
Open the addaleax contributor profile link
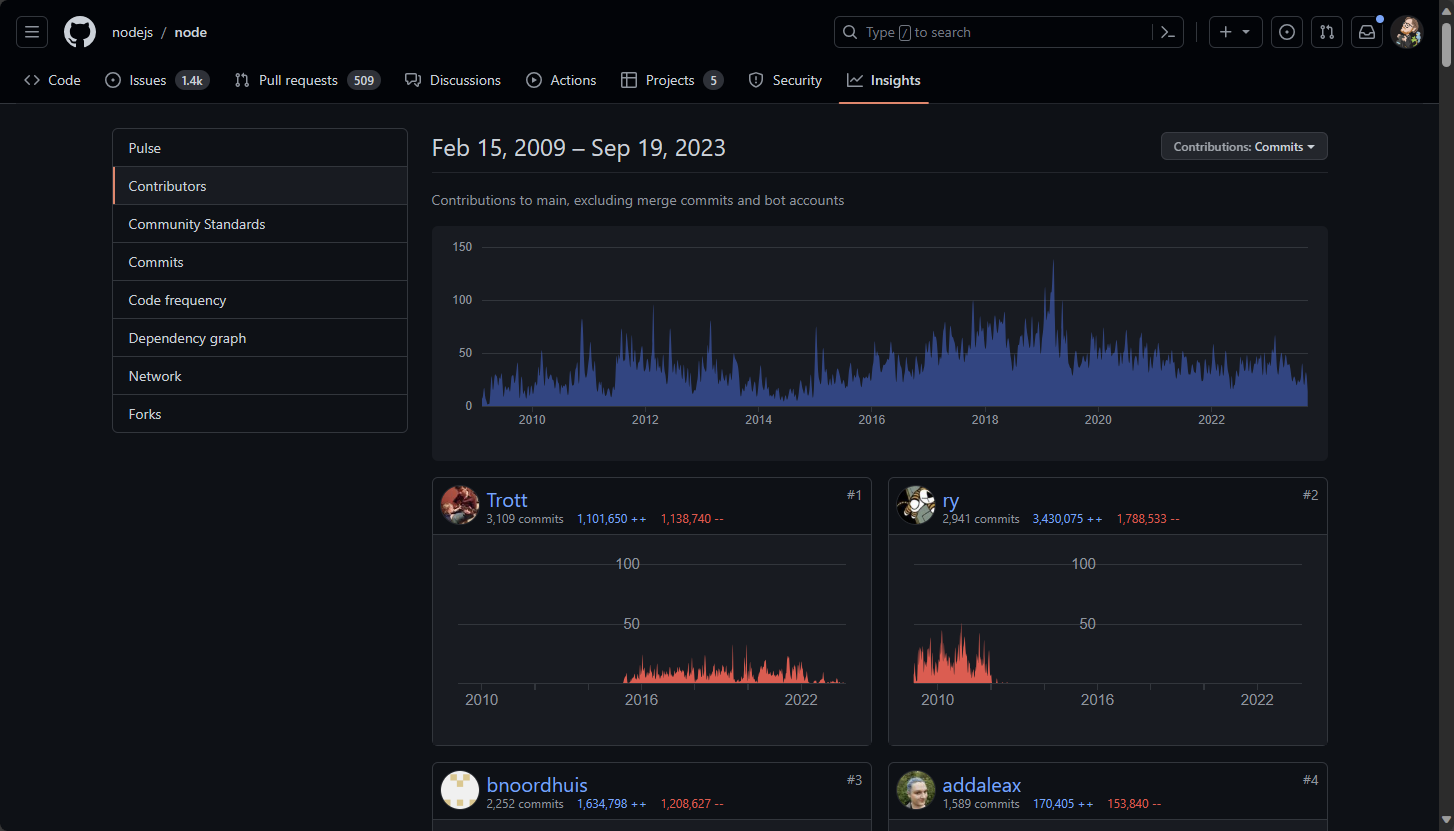click(982, 785)
